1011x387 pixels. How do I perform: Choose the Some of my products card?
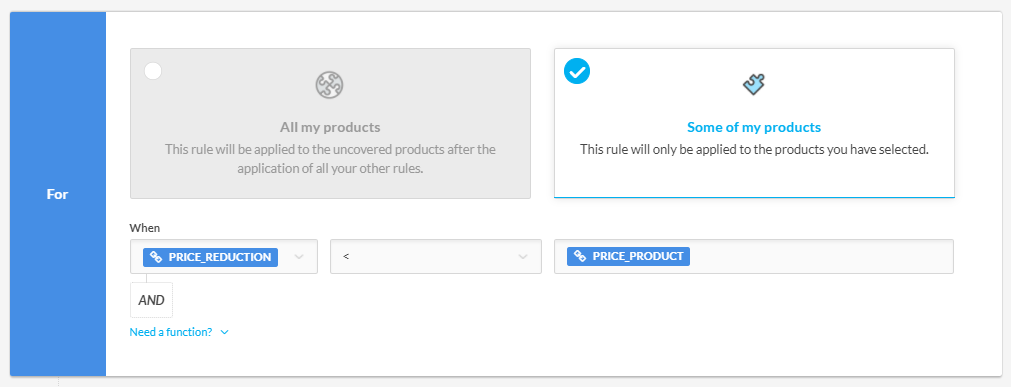click(x=754, y=123)
